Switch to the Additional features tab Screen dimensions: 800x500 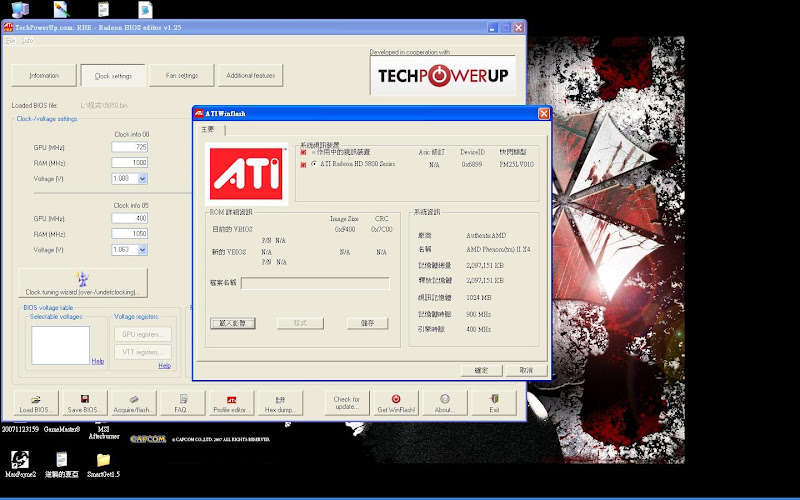(x=251, y=76)
